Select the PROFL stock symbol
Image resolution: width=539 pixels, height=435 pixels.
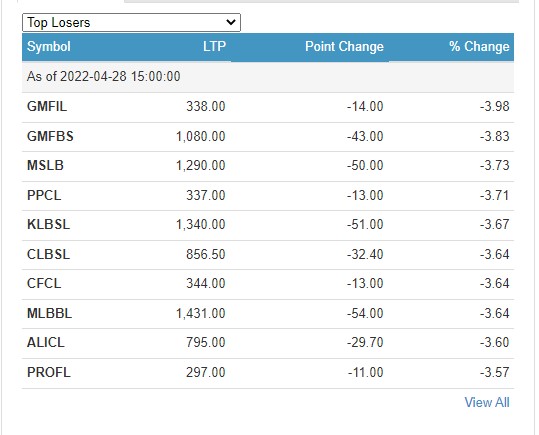pos(49,372)
